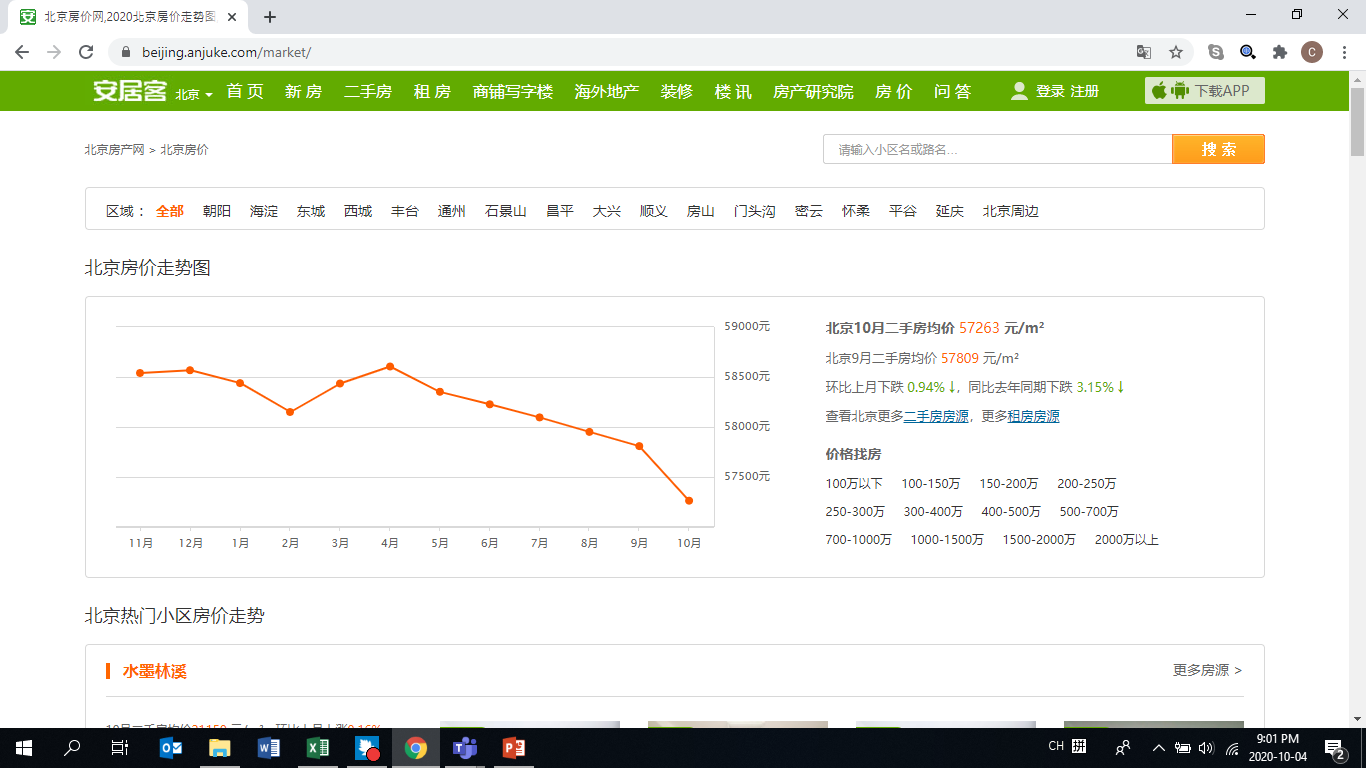The image size is (1366, 768).
Task: Click 更多房源 > link
Action: pyautogui.click(x=1207, y=670)
